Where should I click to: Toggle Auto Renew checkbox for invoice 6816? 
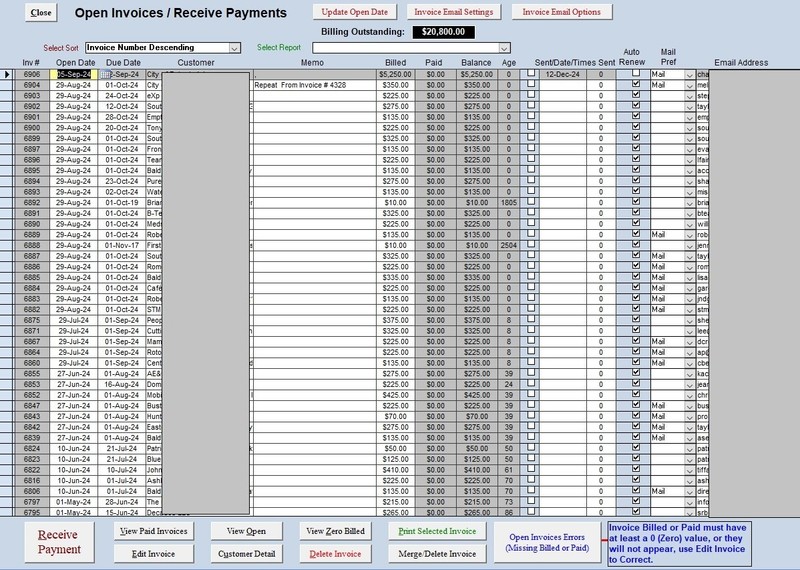(x=636, y=479)
